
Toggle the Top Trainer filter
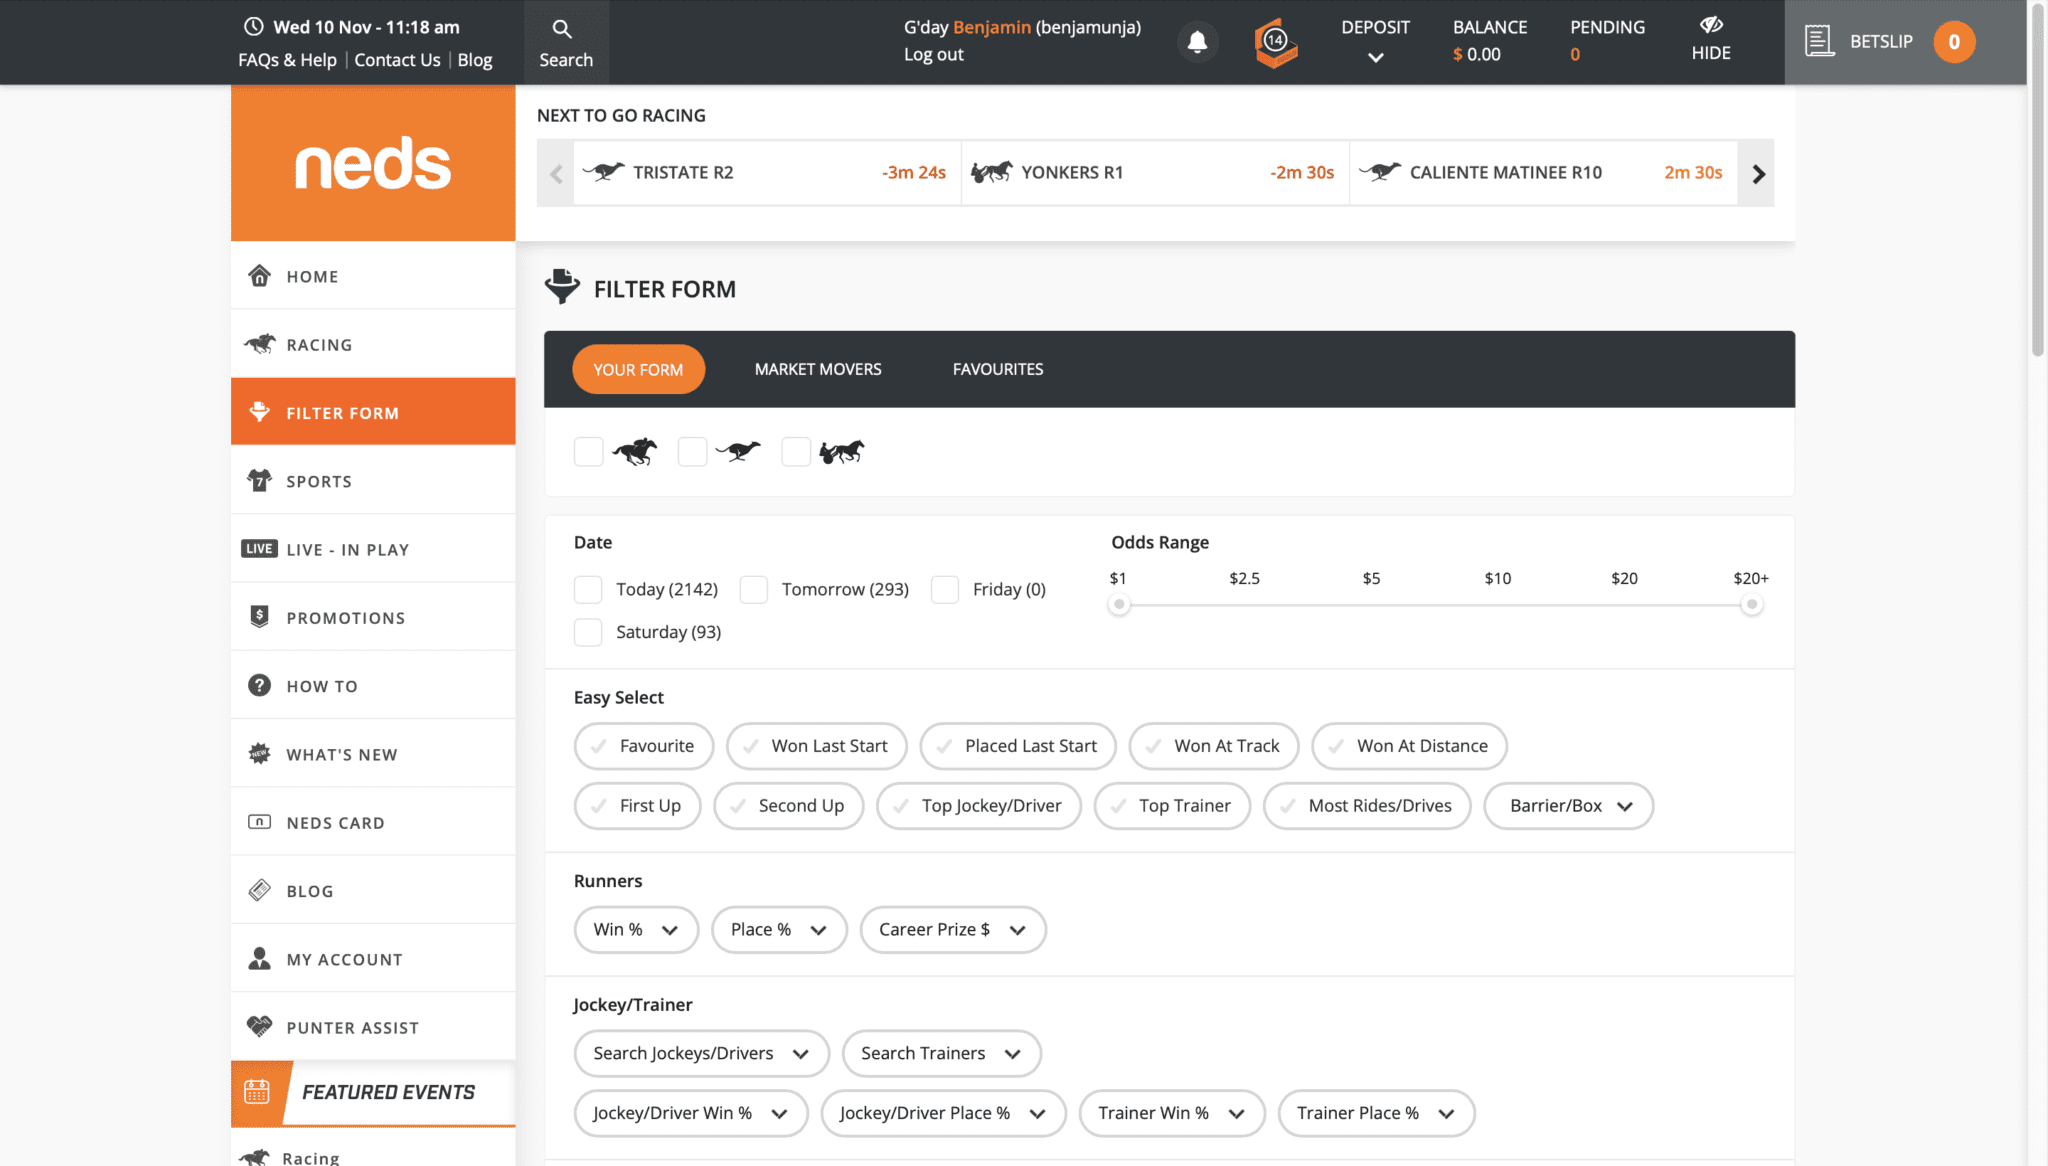(x=1172, y=806)
